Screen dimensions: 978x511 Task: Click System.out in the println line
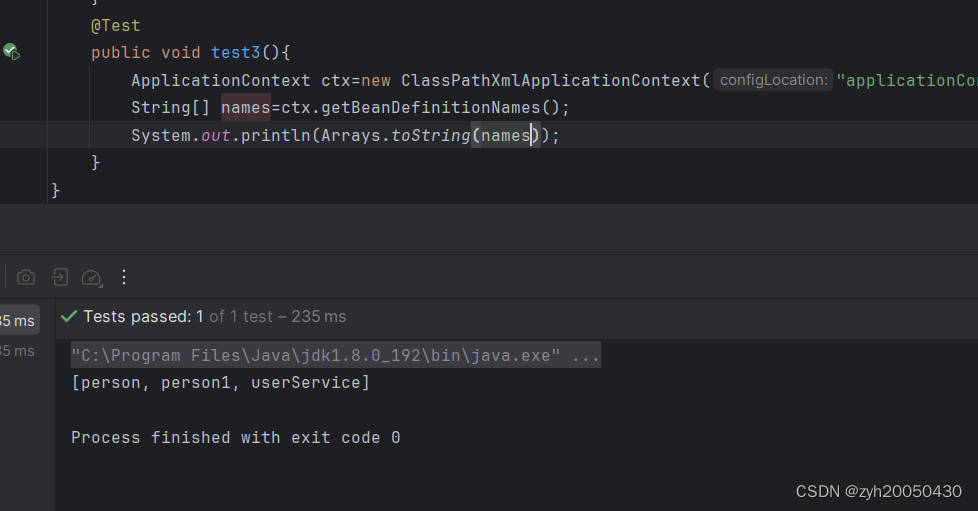[180, 135]
